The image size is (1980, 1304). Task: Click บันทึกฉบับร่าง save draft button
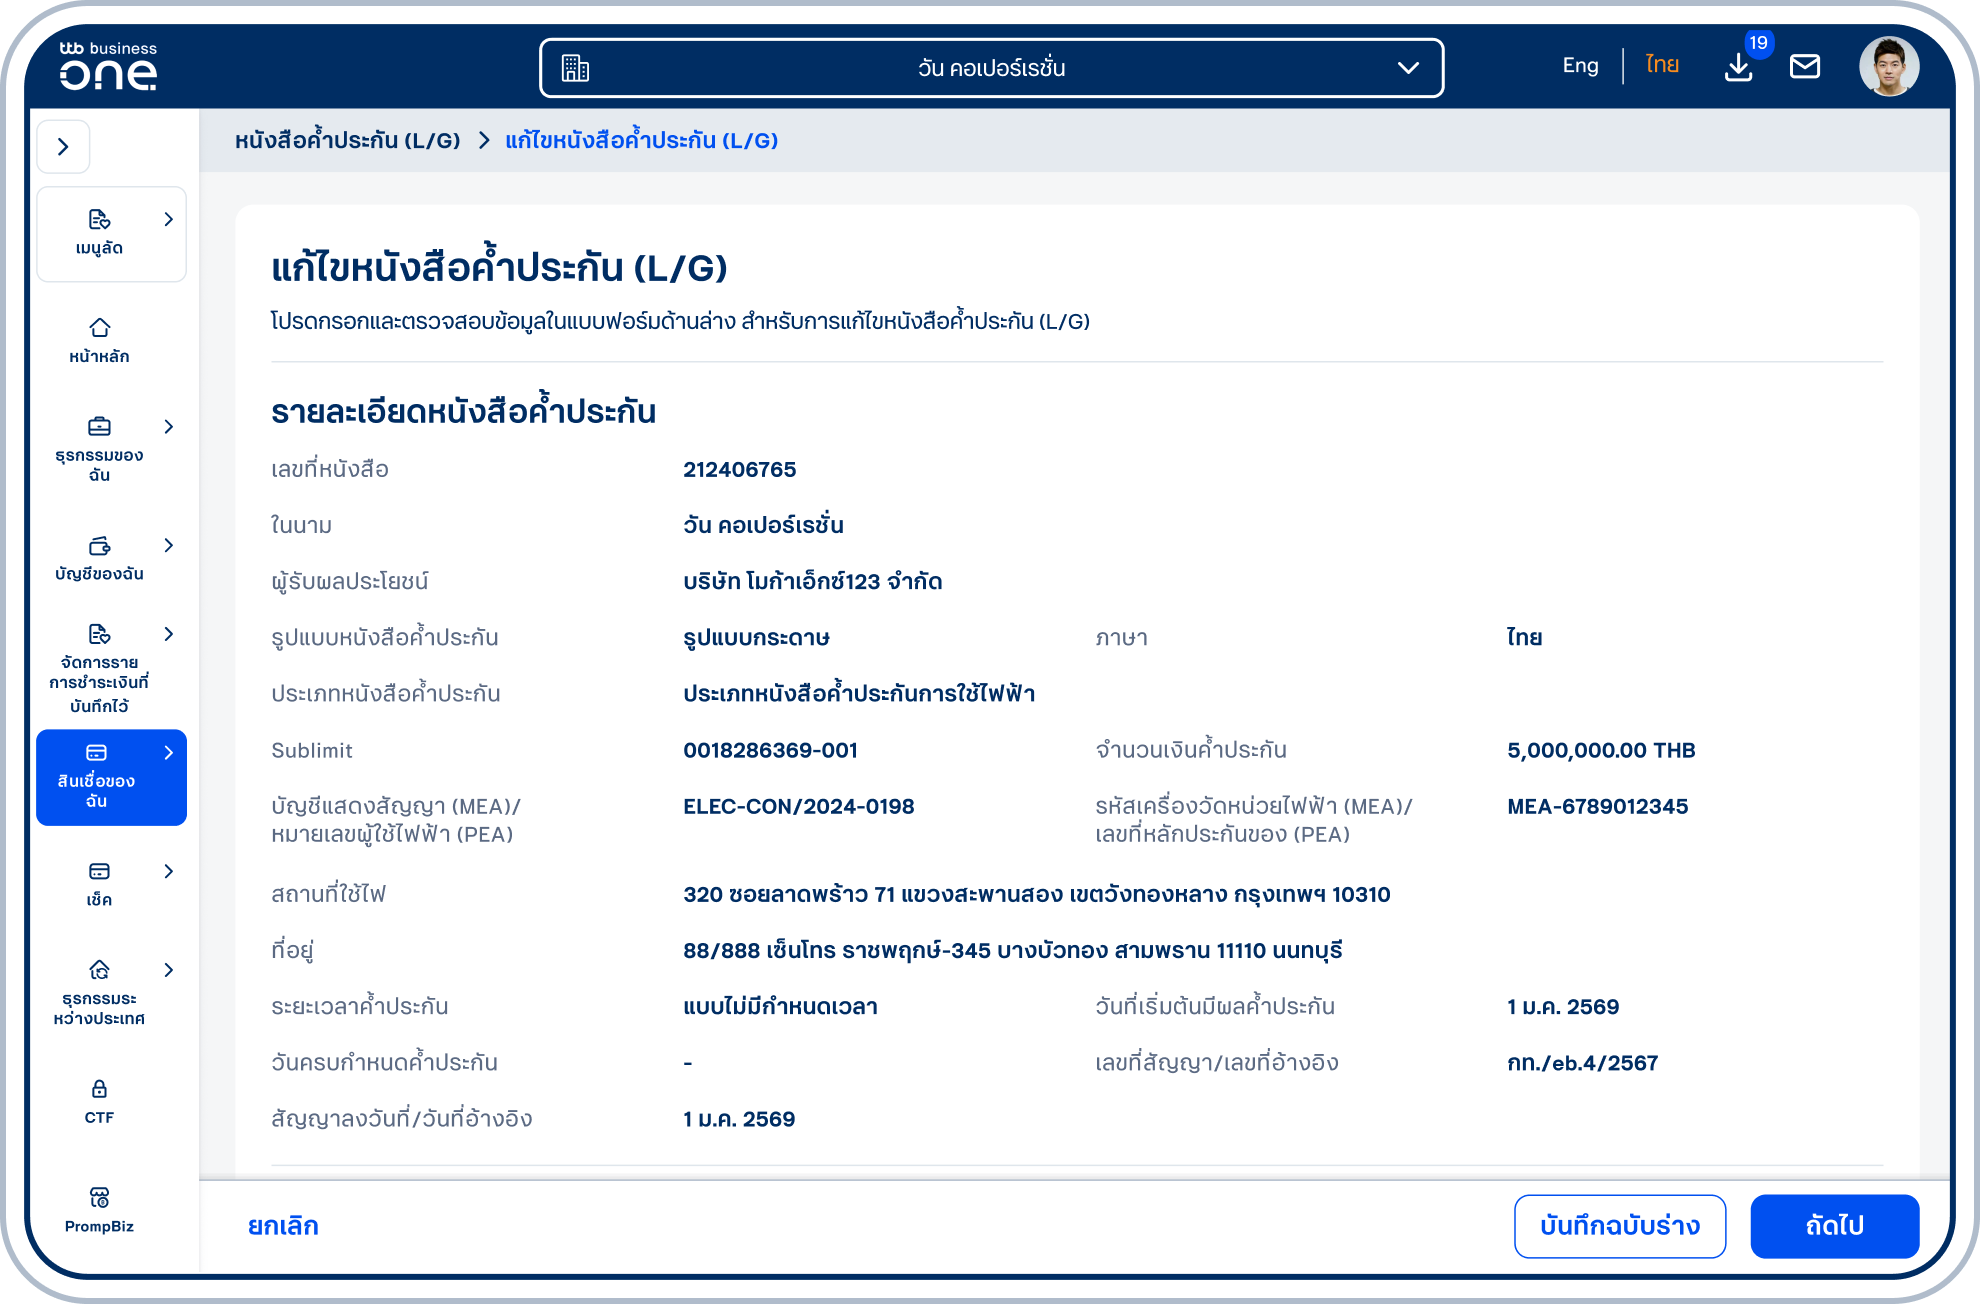point(1620,1226)
